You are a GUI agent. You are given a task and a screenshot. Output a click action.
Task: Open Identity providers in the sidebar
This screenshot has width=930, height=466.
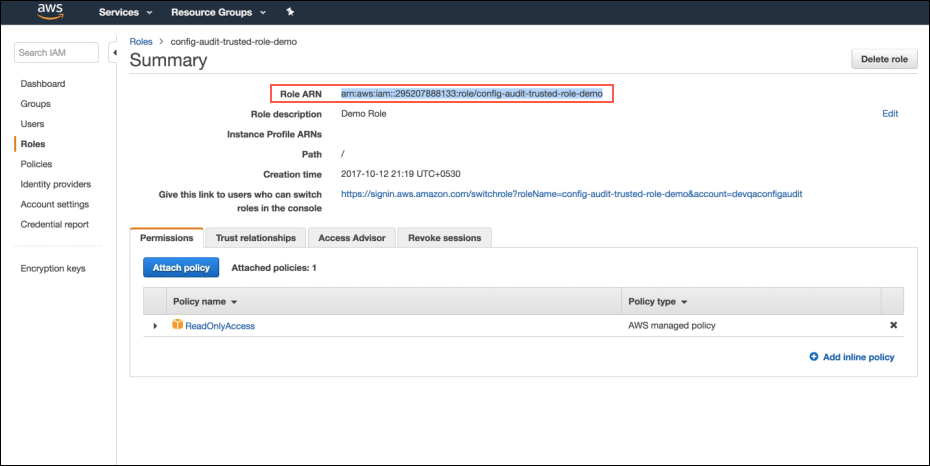pyautogui.click(x=56, y=184)
